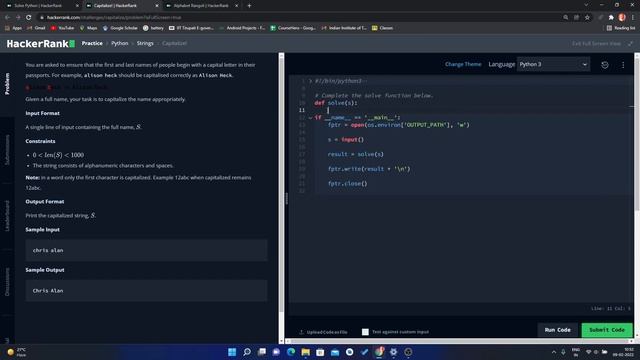Open the Problem side tab
The width and height of the screenshot is (640, 360).
pos(7,84)
